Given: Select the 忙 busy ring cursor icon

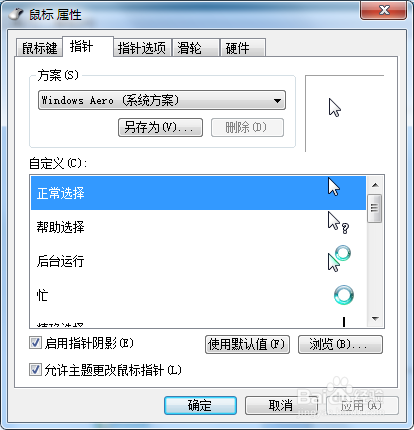Looking at the screenshot, I should (x=344, y=295).
